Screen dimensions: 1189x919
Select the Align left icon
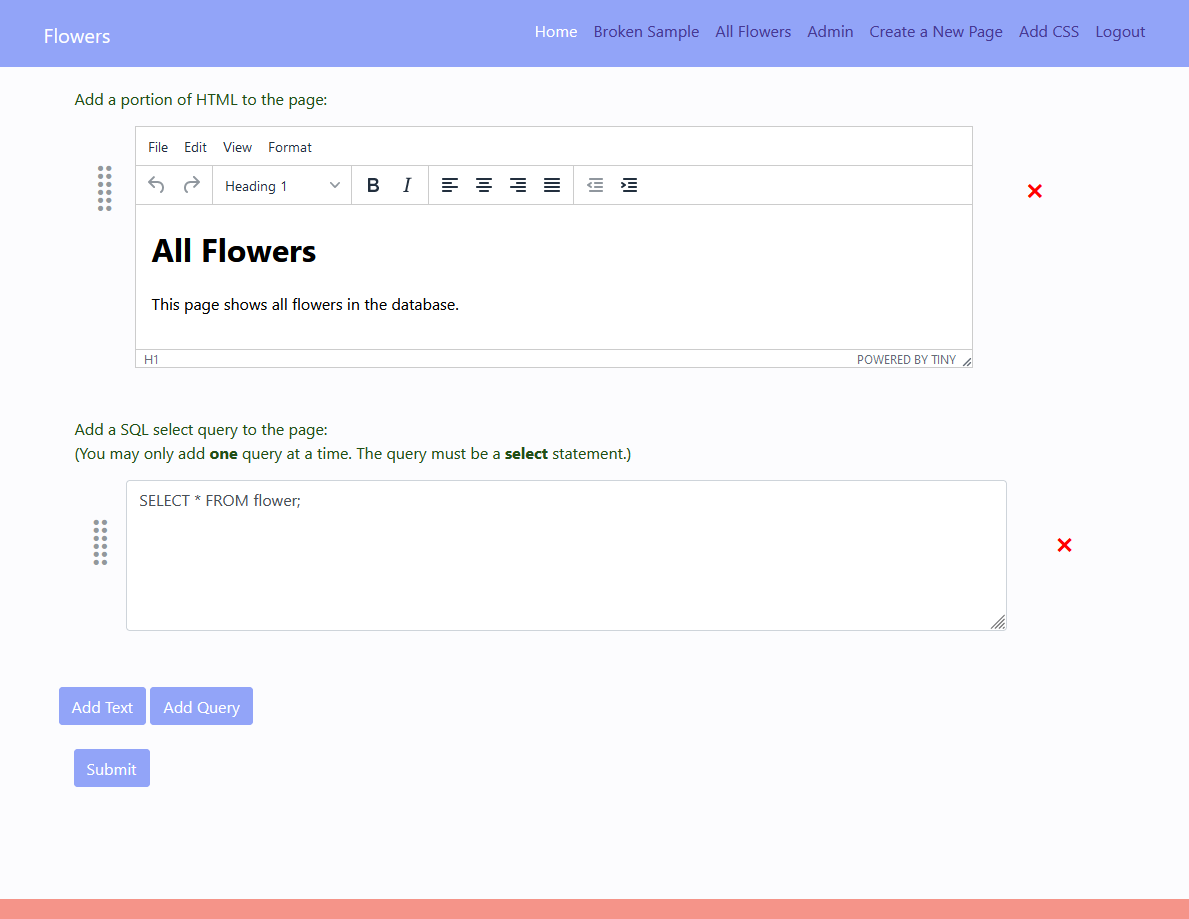[x=449, y=185]
